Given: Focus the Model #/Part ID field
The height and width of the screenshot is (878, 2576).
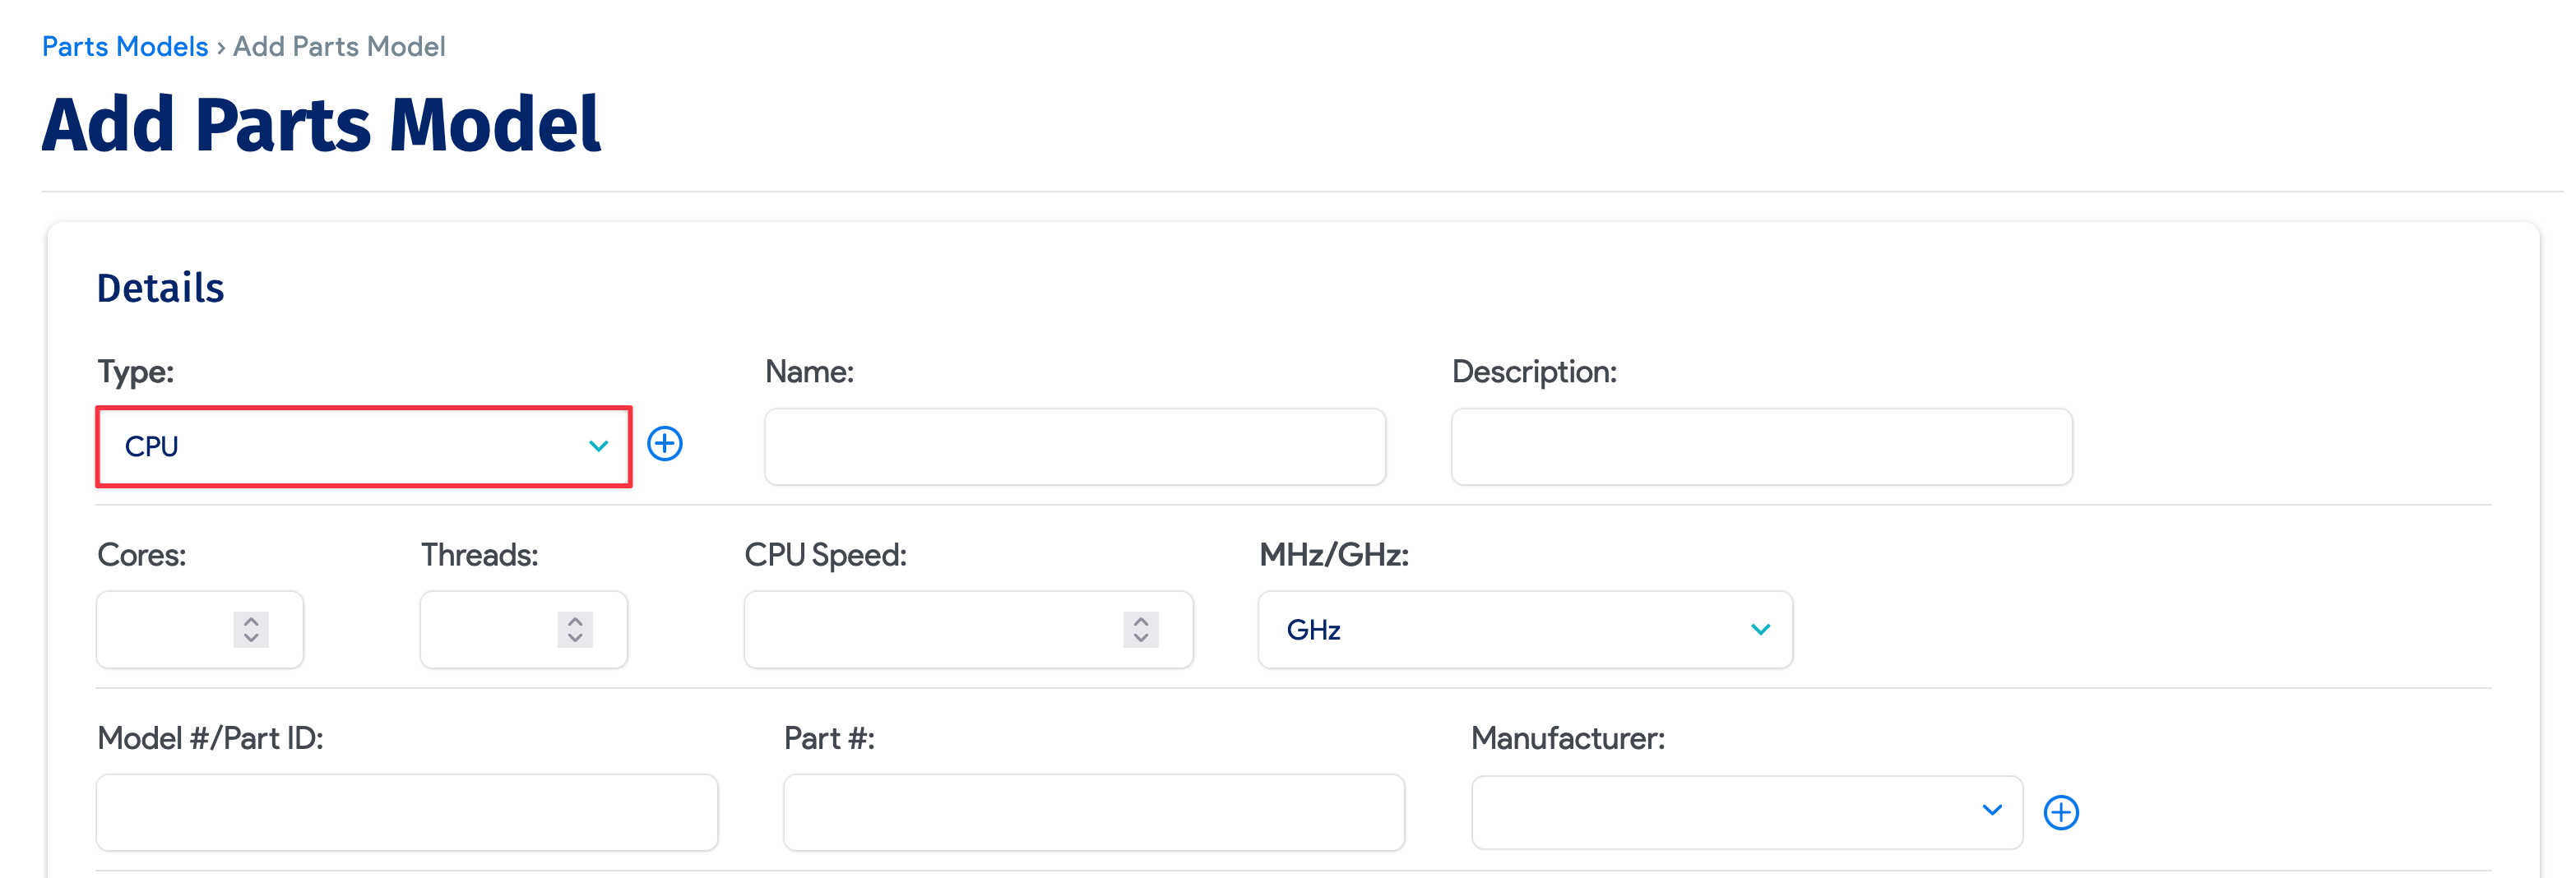Looking at the screenshot, I should point(407,812).
